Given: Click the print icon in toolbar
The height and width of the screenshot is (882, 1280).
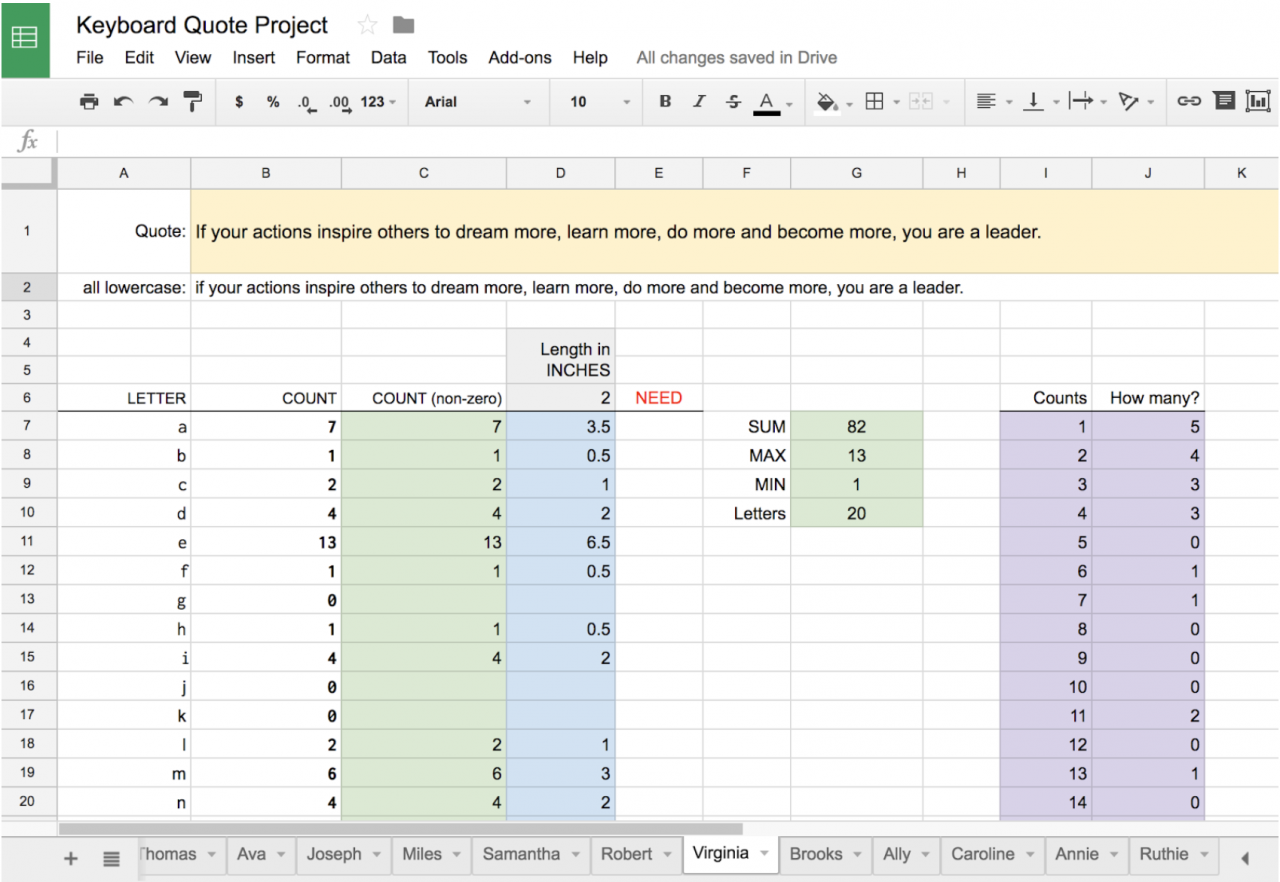Looking at the screenshot, I should pos(89,101).
